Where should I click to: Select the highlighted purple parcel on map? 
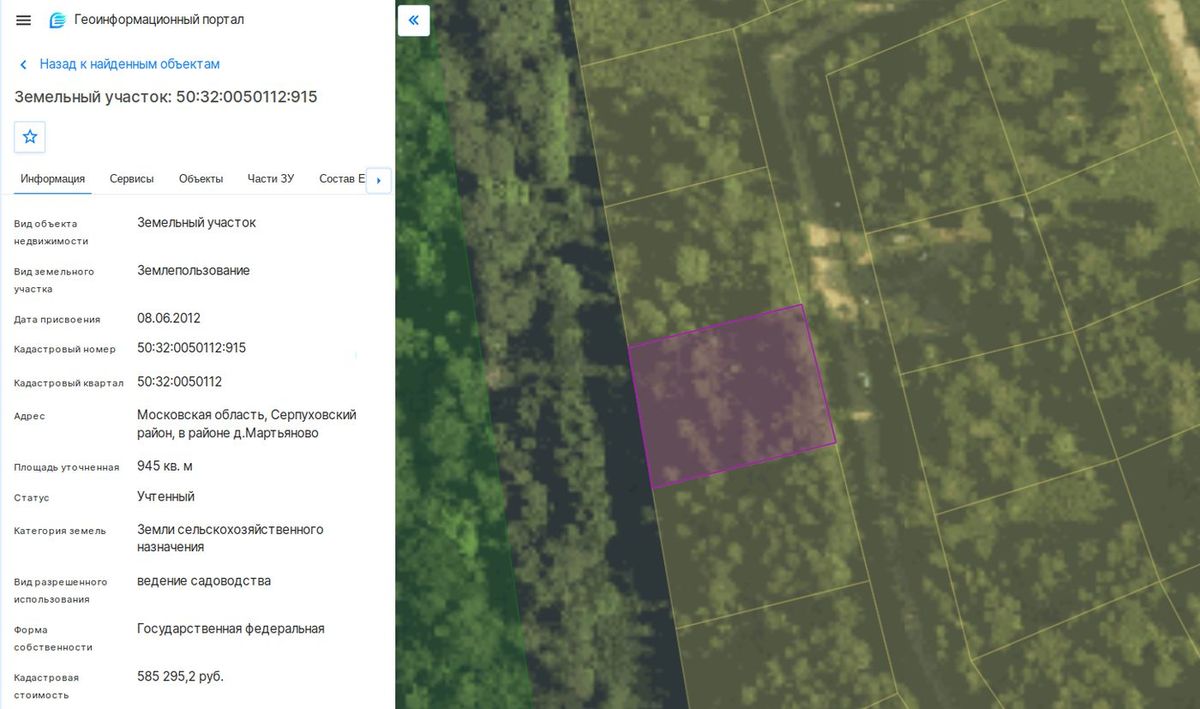point(732,397)
